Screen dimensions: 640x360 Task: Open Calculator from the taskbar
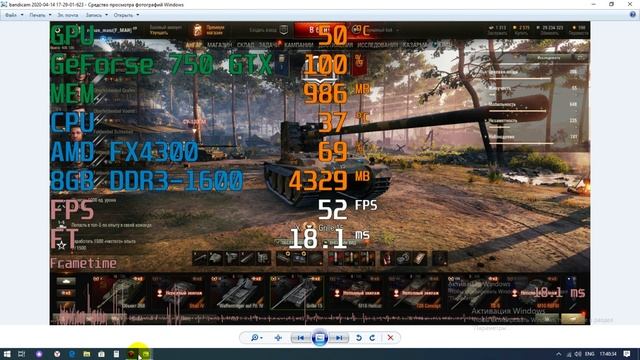point(116,354)
